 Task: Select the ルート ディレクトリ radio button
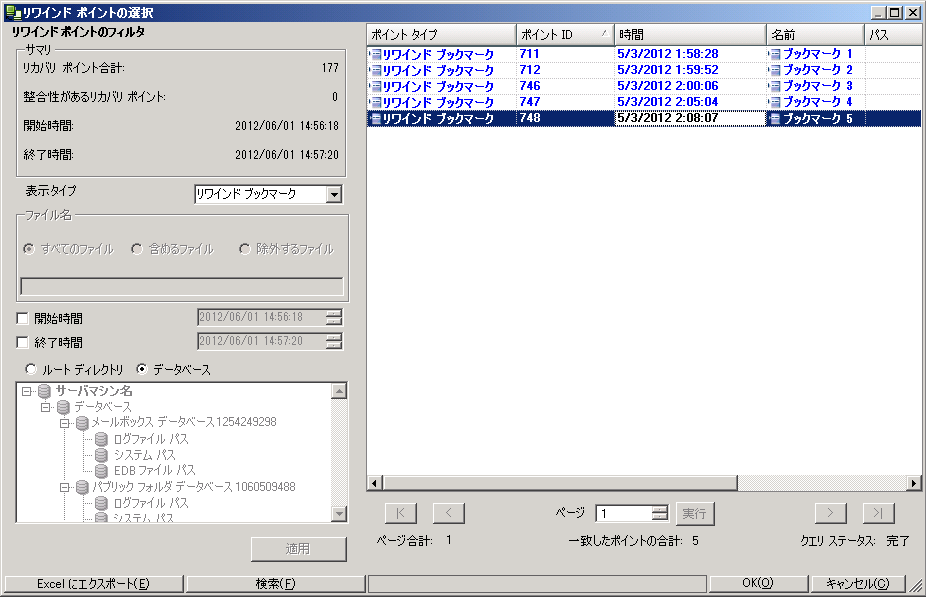31,369
